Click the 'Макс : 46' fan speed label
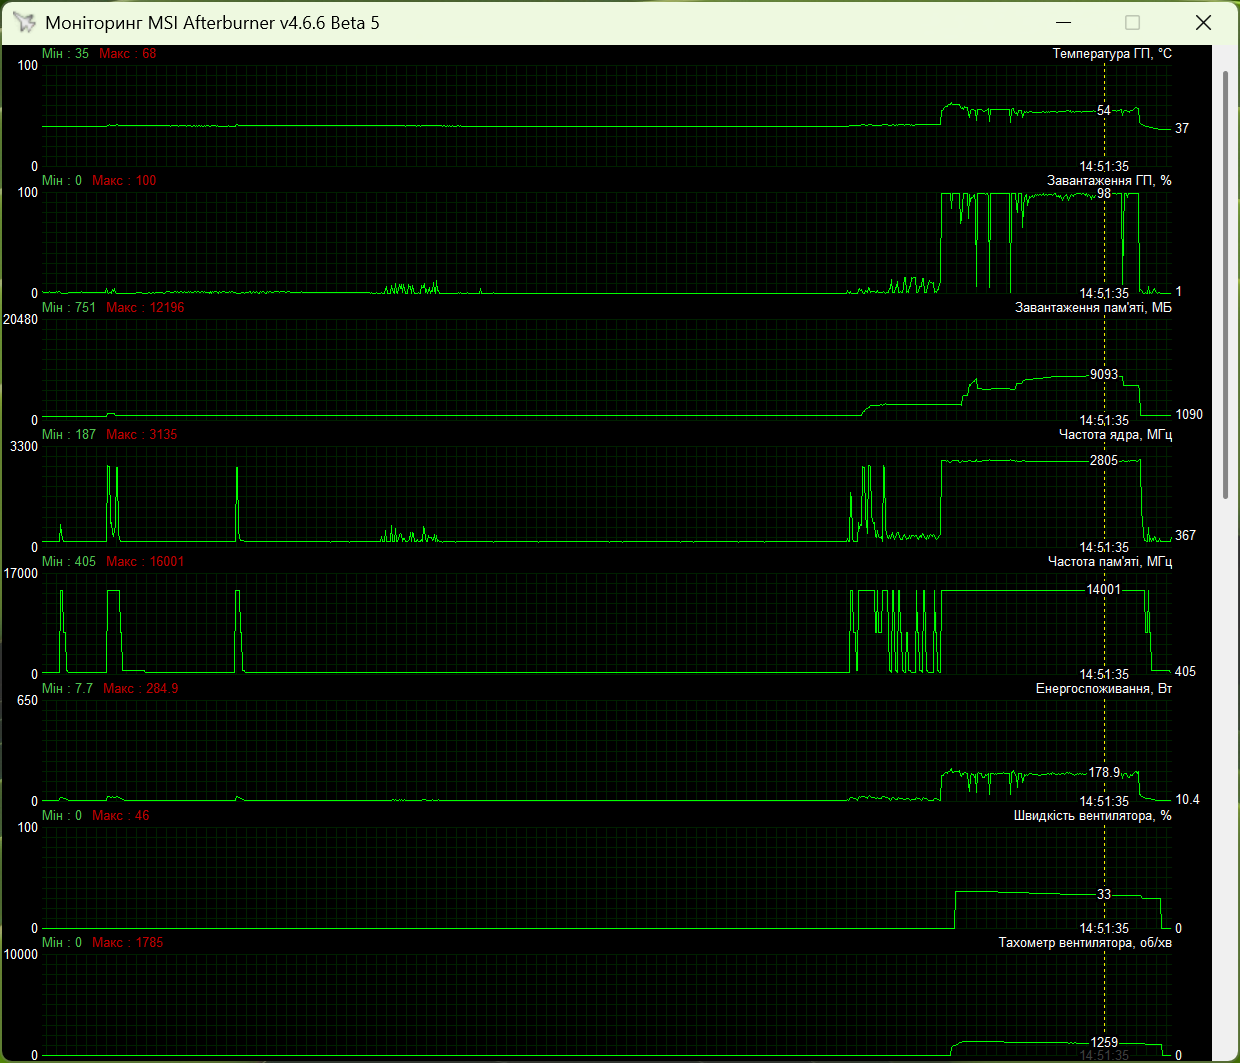This screenshot has width=1240, height=1063. [120, 816]
